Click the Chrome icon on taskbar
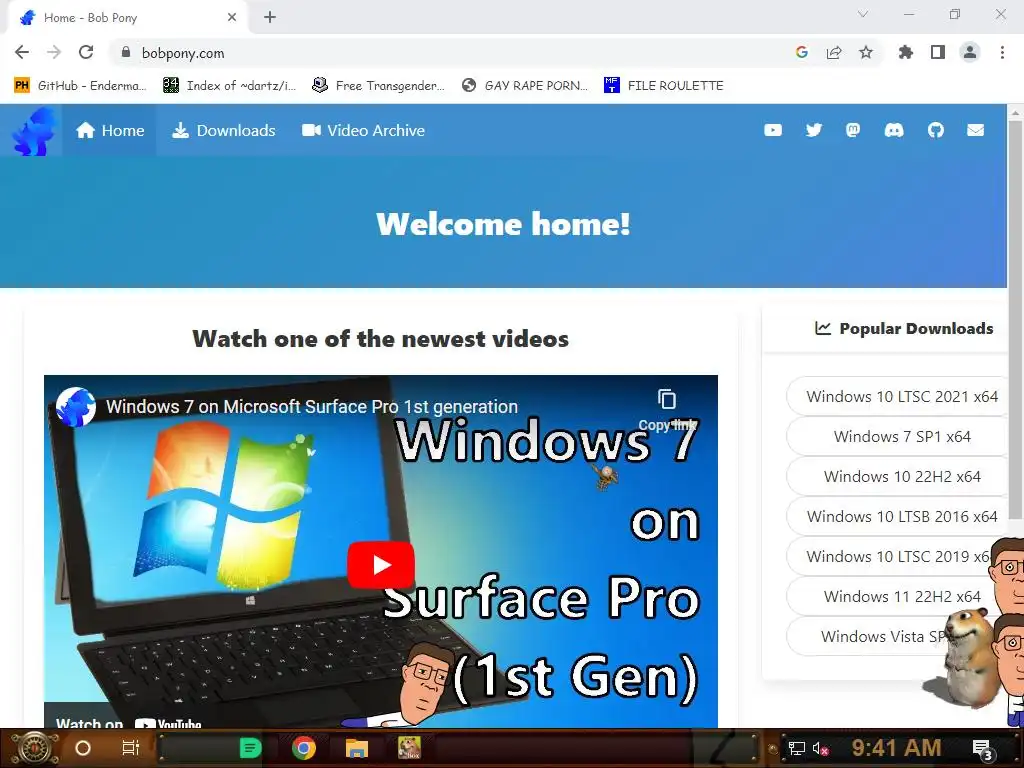Viewport: 1024px width, 768px height. (304, 748)
